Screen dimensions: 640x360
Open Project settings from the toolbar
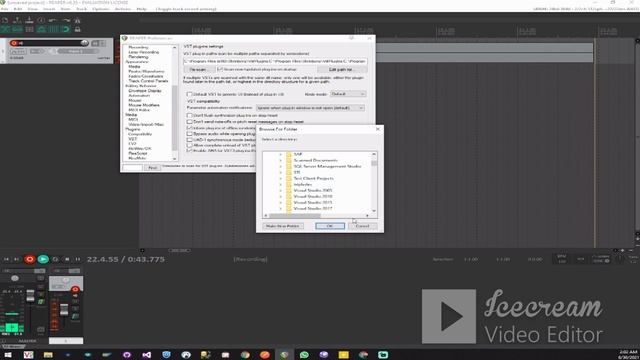[x=41, y=20]
